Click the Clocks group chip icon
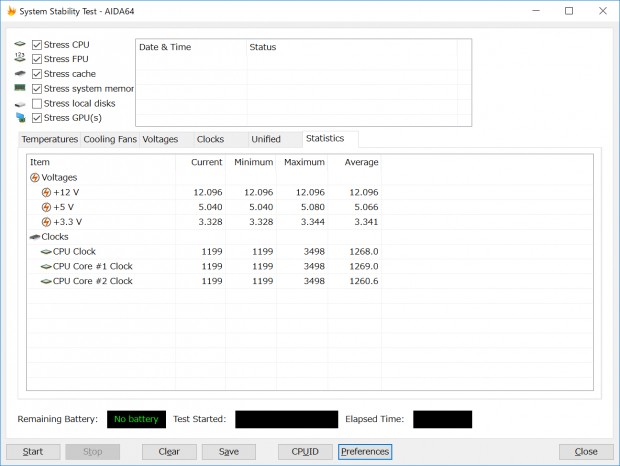This screenshot has width=620, height=466. [35, 237]
